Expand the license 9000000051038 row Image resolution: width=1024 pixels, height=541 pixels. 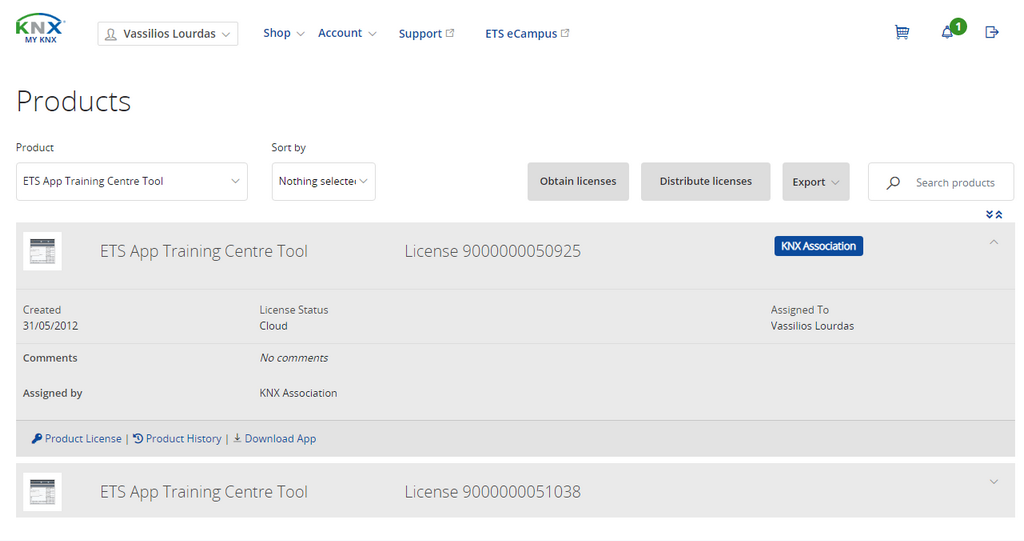coord(993,482)
